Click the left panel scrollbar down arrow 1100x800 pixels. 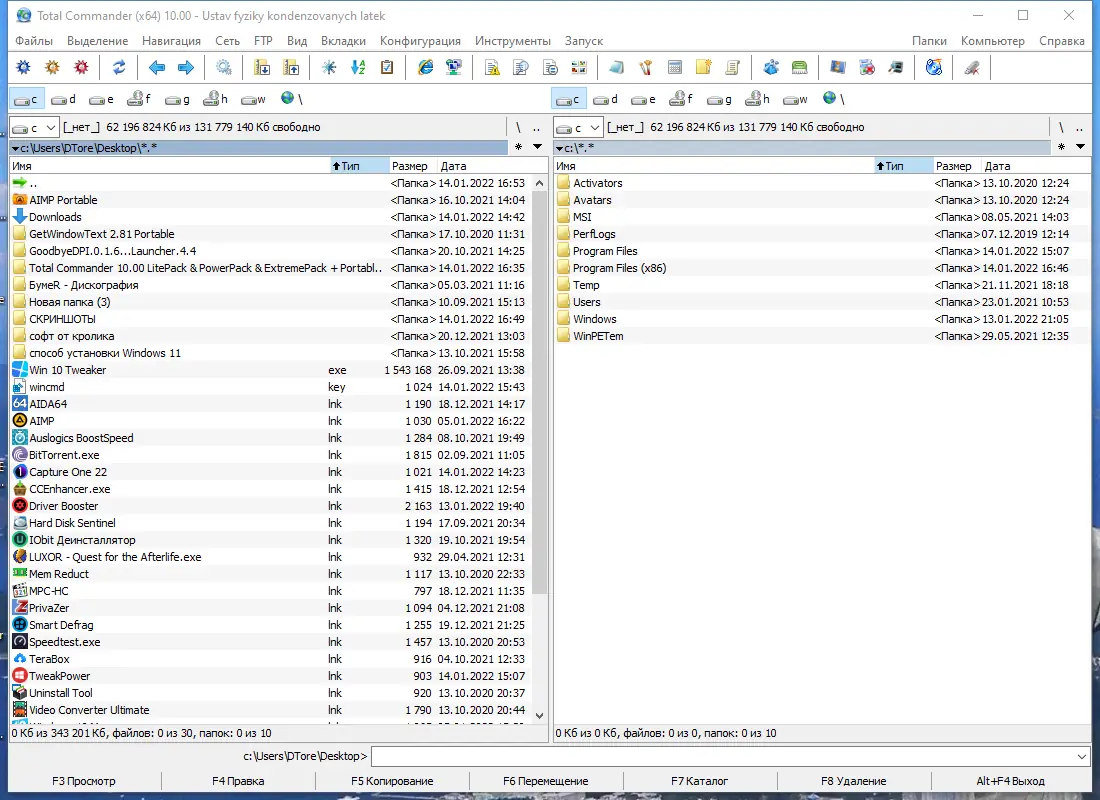(x=539, y=716)
